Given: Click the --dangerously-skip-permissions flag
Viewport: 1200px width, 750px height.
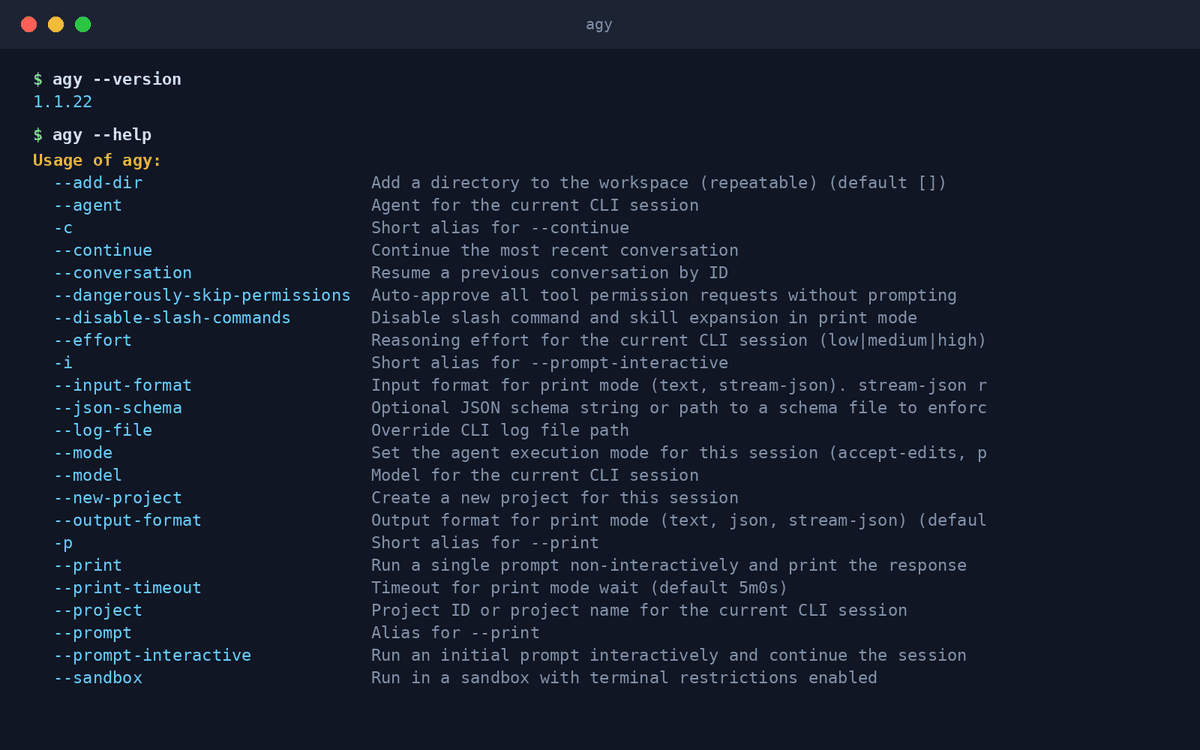Looking at the screenshot, I should (202, 295).
